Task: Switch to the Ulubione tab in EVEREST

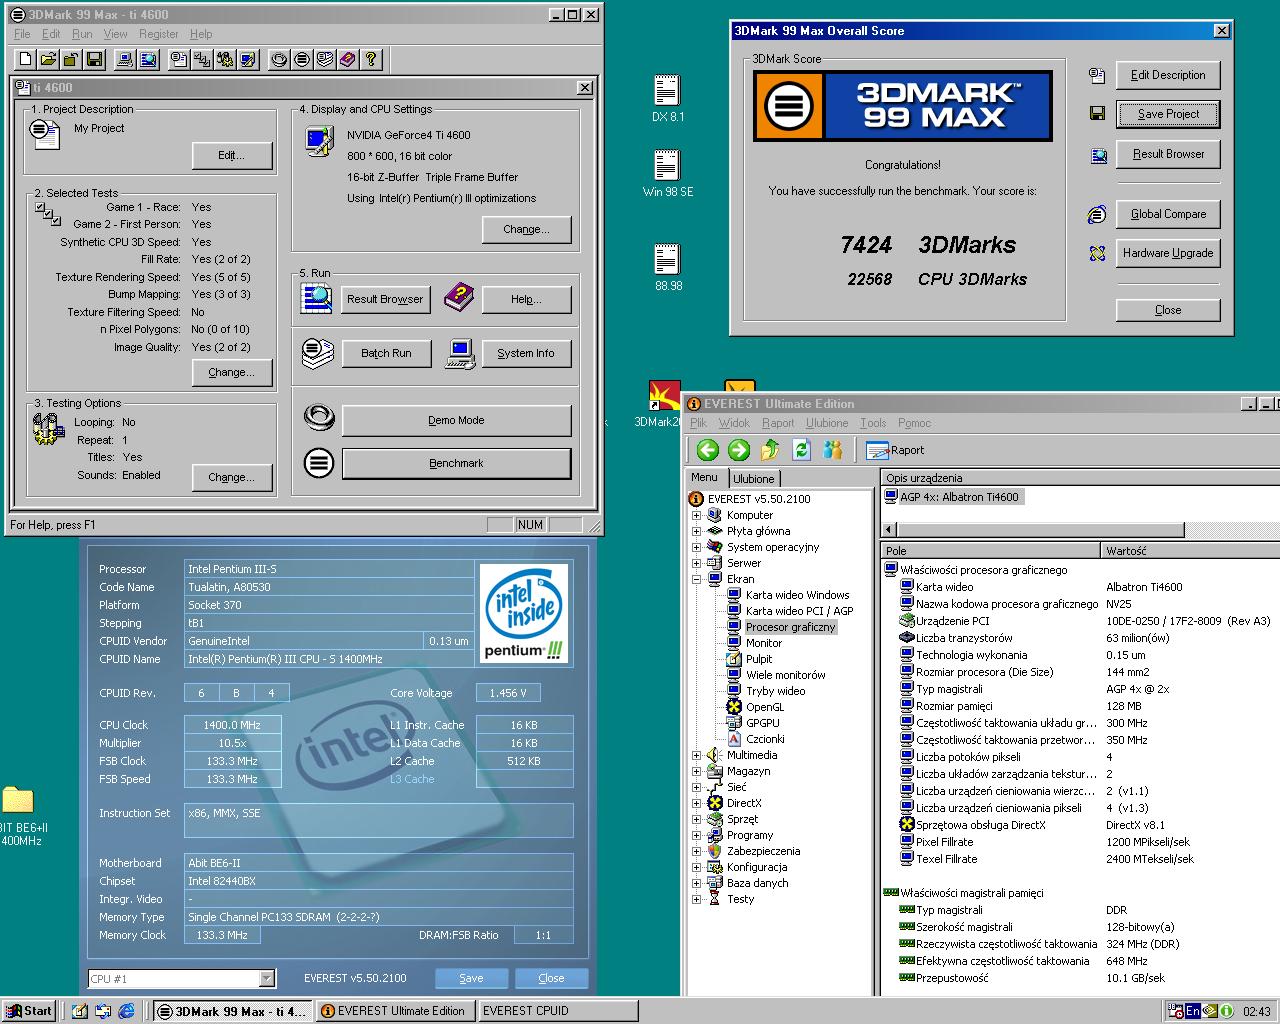Action: tap(753, 479)
